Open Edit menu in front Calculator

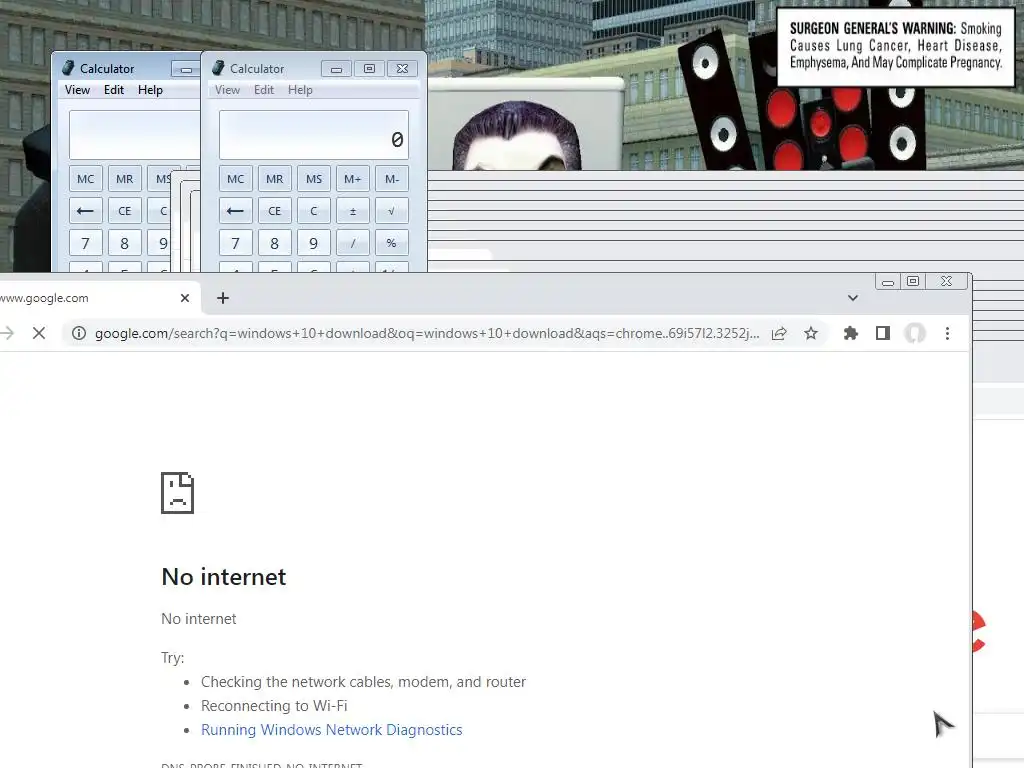point(264,89)
